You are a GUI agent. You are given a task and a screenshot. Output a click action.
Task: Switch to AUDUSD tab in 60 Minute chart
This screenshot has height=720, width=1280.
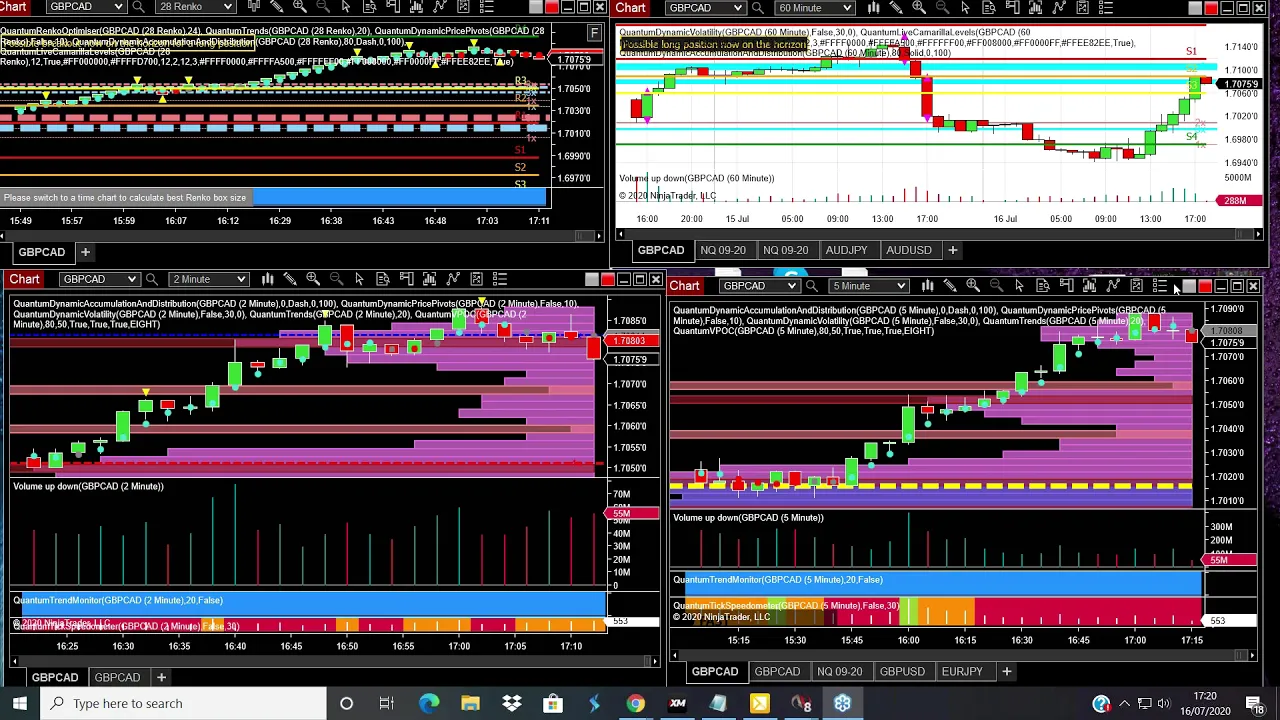click(x=908, y=250)
